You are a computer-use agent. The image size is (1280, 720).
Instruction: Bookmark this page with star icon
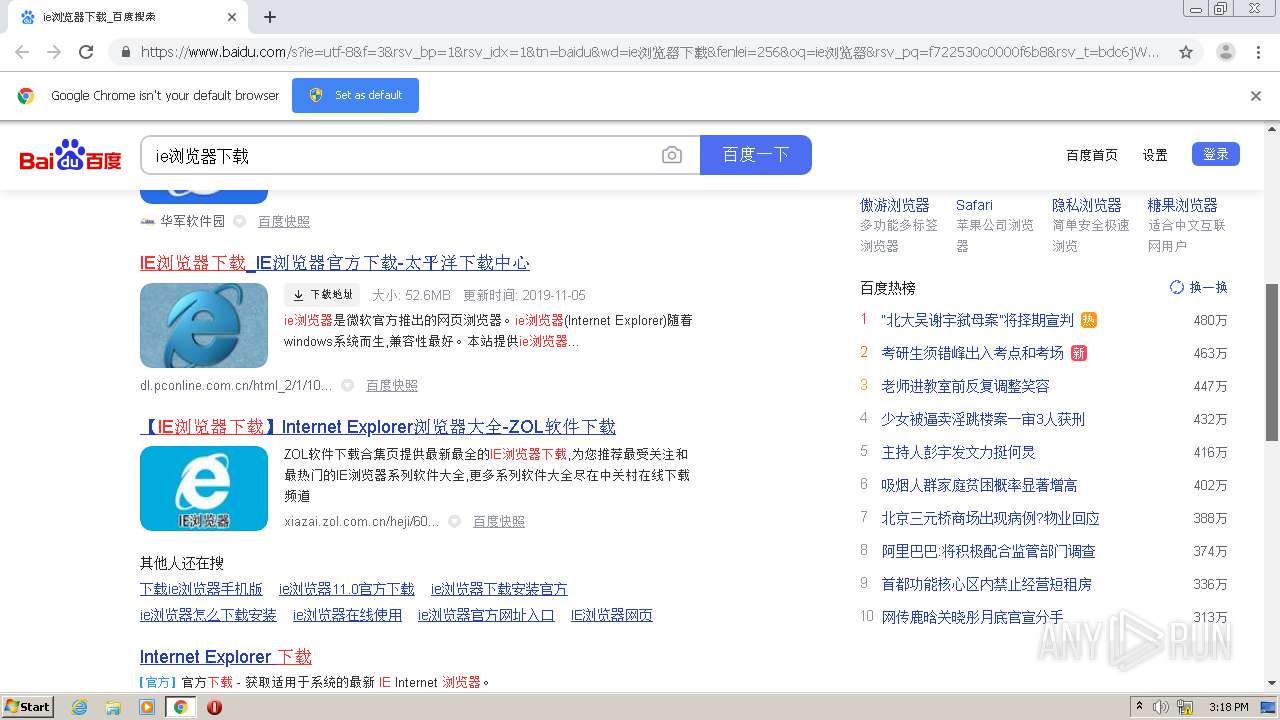click(x=1186, y=52)
